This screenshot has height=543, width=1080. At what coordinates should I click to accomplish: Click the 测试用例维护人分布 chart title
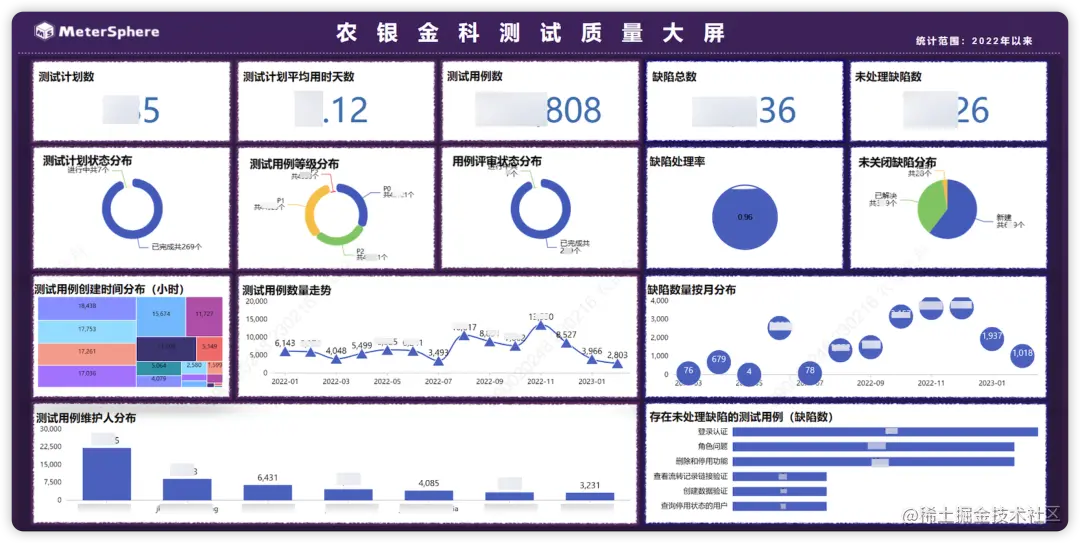[x=85, y=418]
